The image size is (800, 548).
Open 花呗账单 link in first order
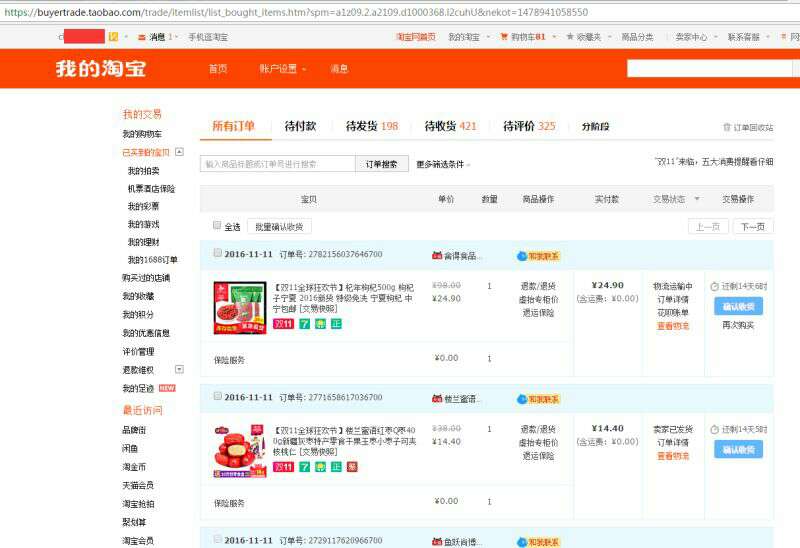[x=673, y=313]
